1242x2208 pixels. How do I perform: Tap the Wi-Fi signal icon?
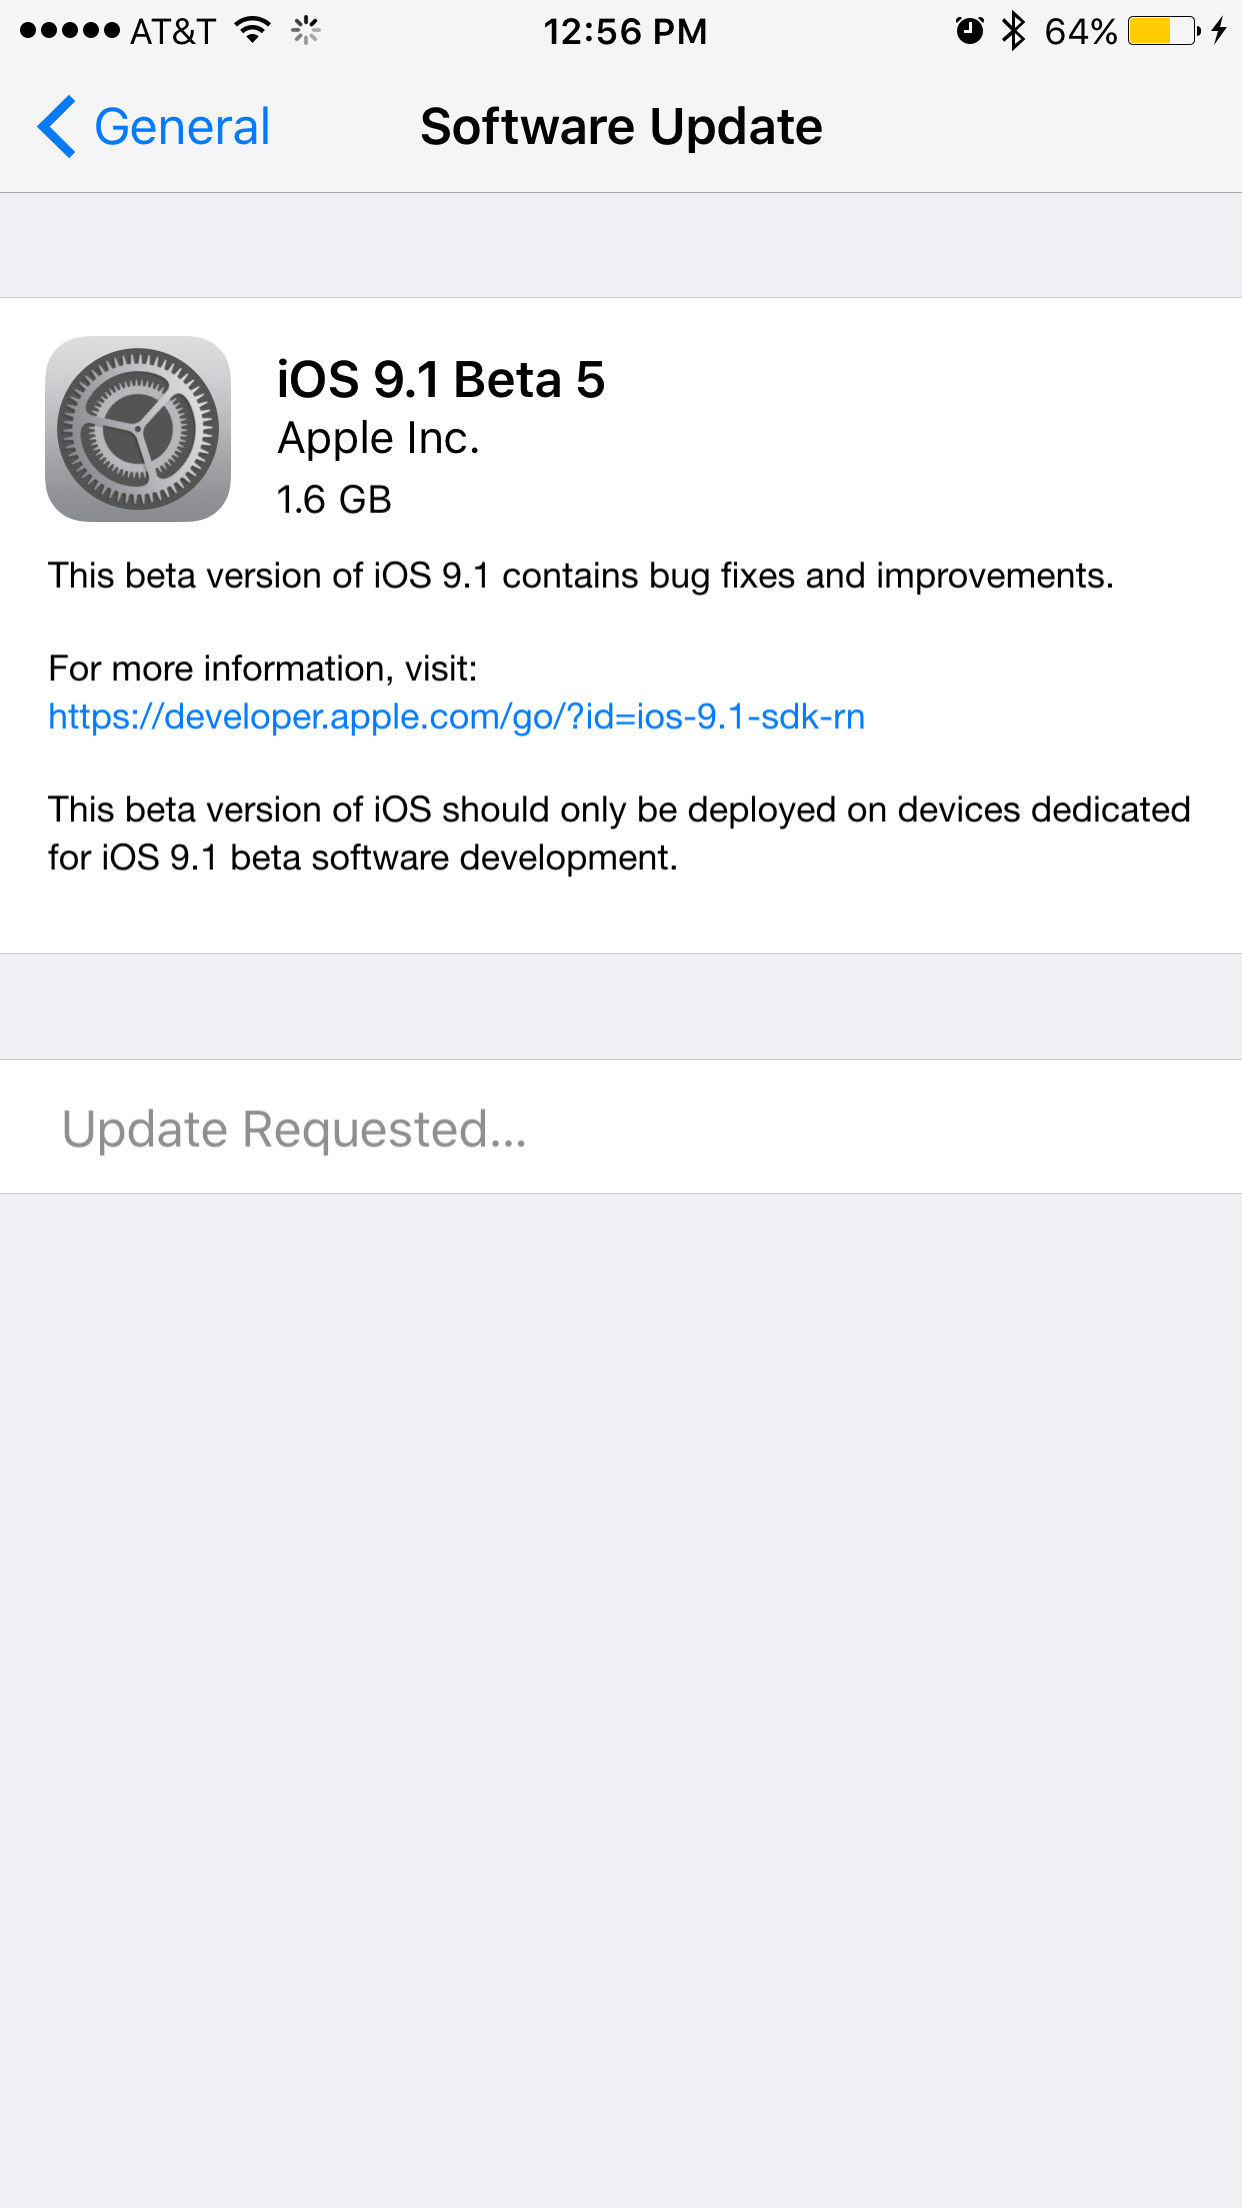tap(253, 31)
